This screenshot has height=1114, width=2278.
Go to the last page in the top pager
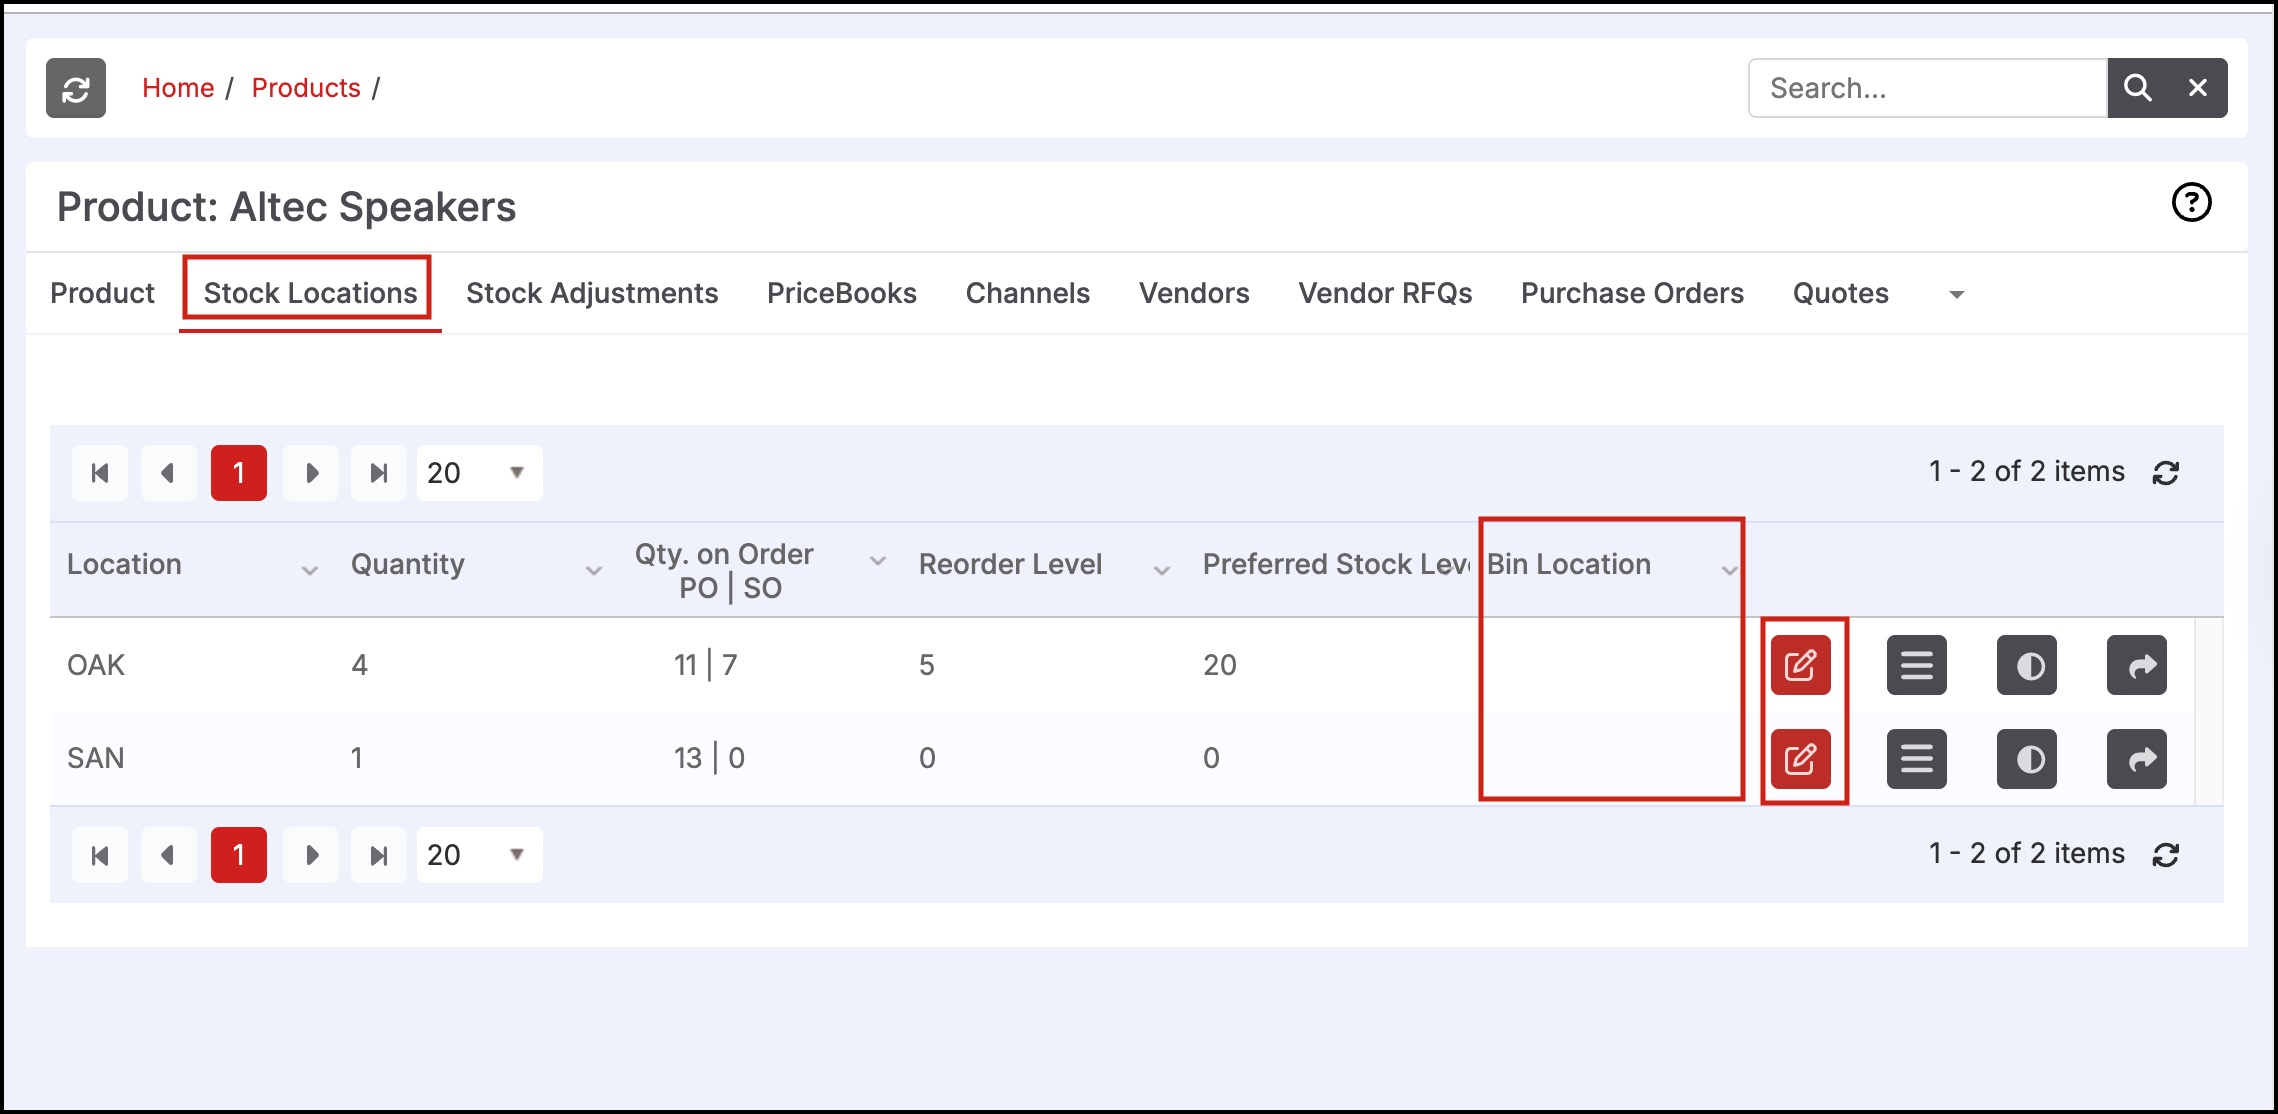pos(379,473)
